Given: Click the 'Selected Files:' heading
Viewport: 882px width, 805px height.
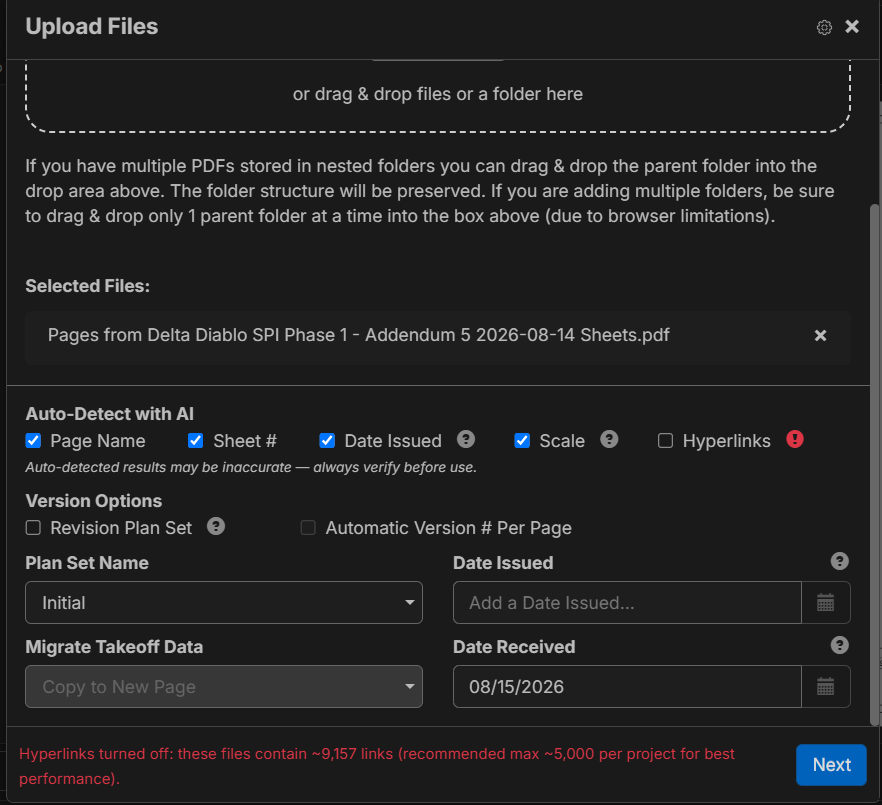Looking at the screenshot, I should click(x=88, y=286).
